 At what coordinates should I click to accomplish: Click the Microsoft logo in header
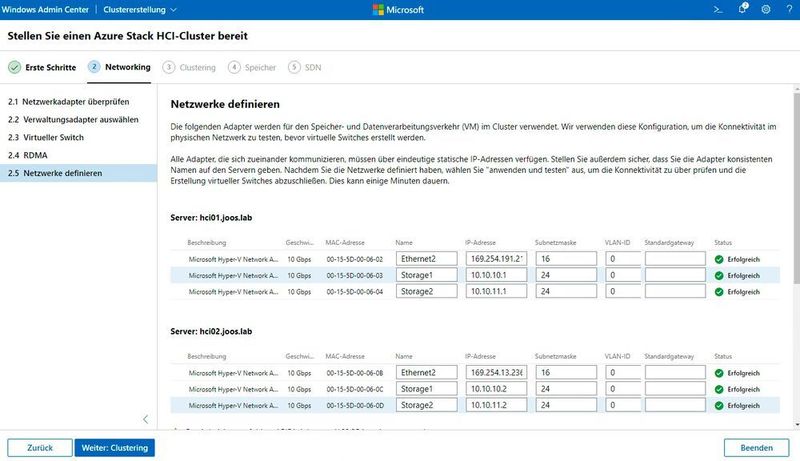(x=398, y=10)
